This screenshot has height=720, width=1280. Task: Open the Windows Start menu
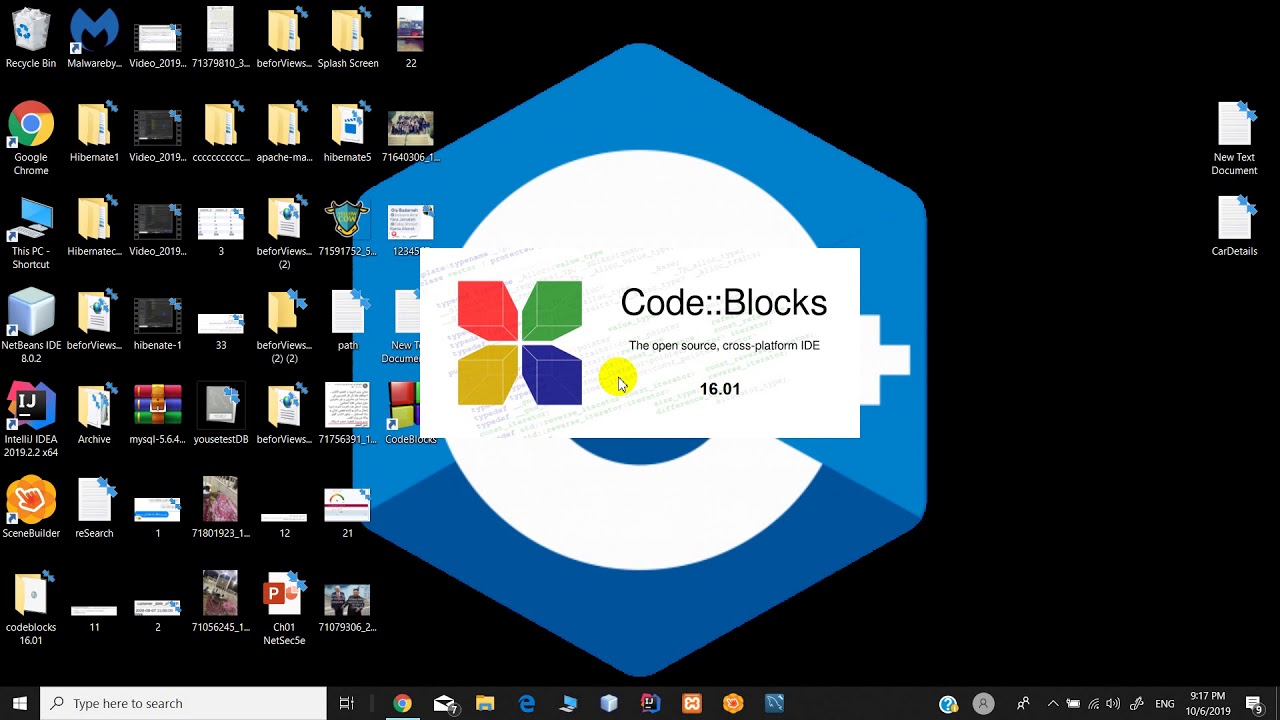tap(20, 703)
